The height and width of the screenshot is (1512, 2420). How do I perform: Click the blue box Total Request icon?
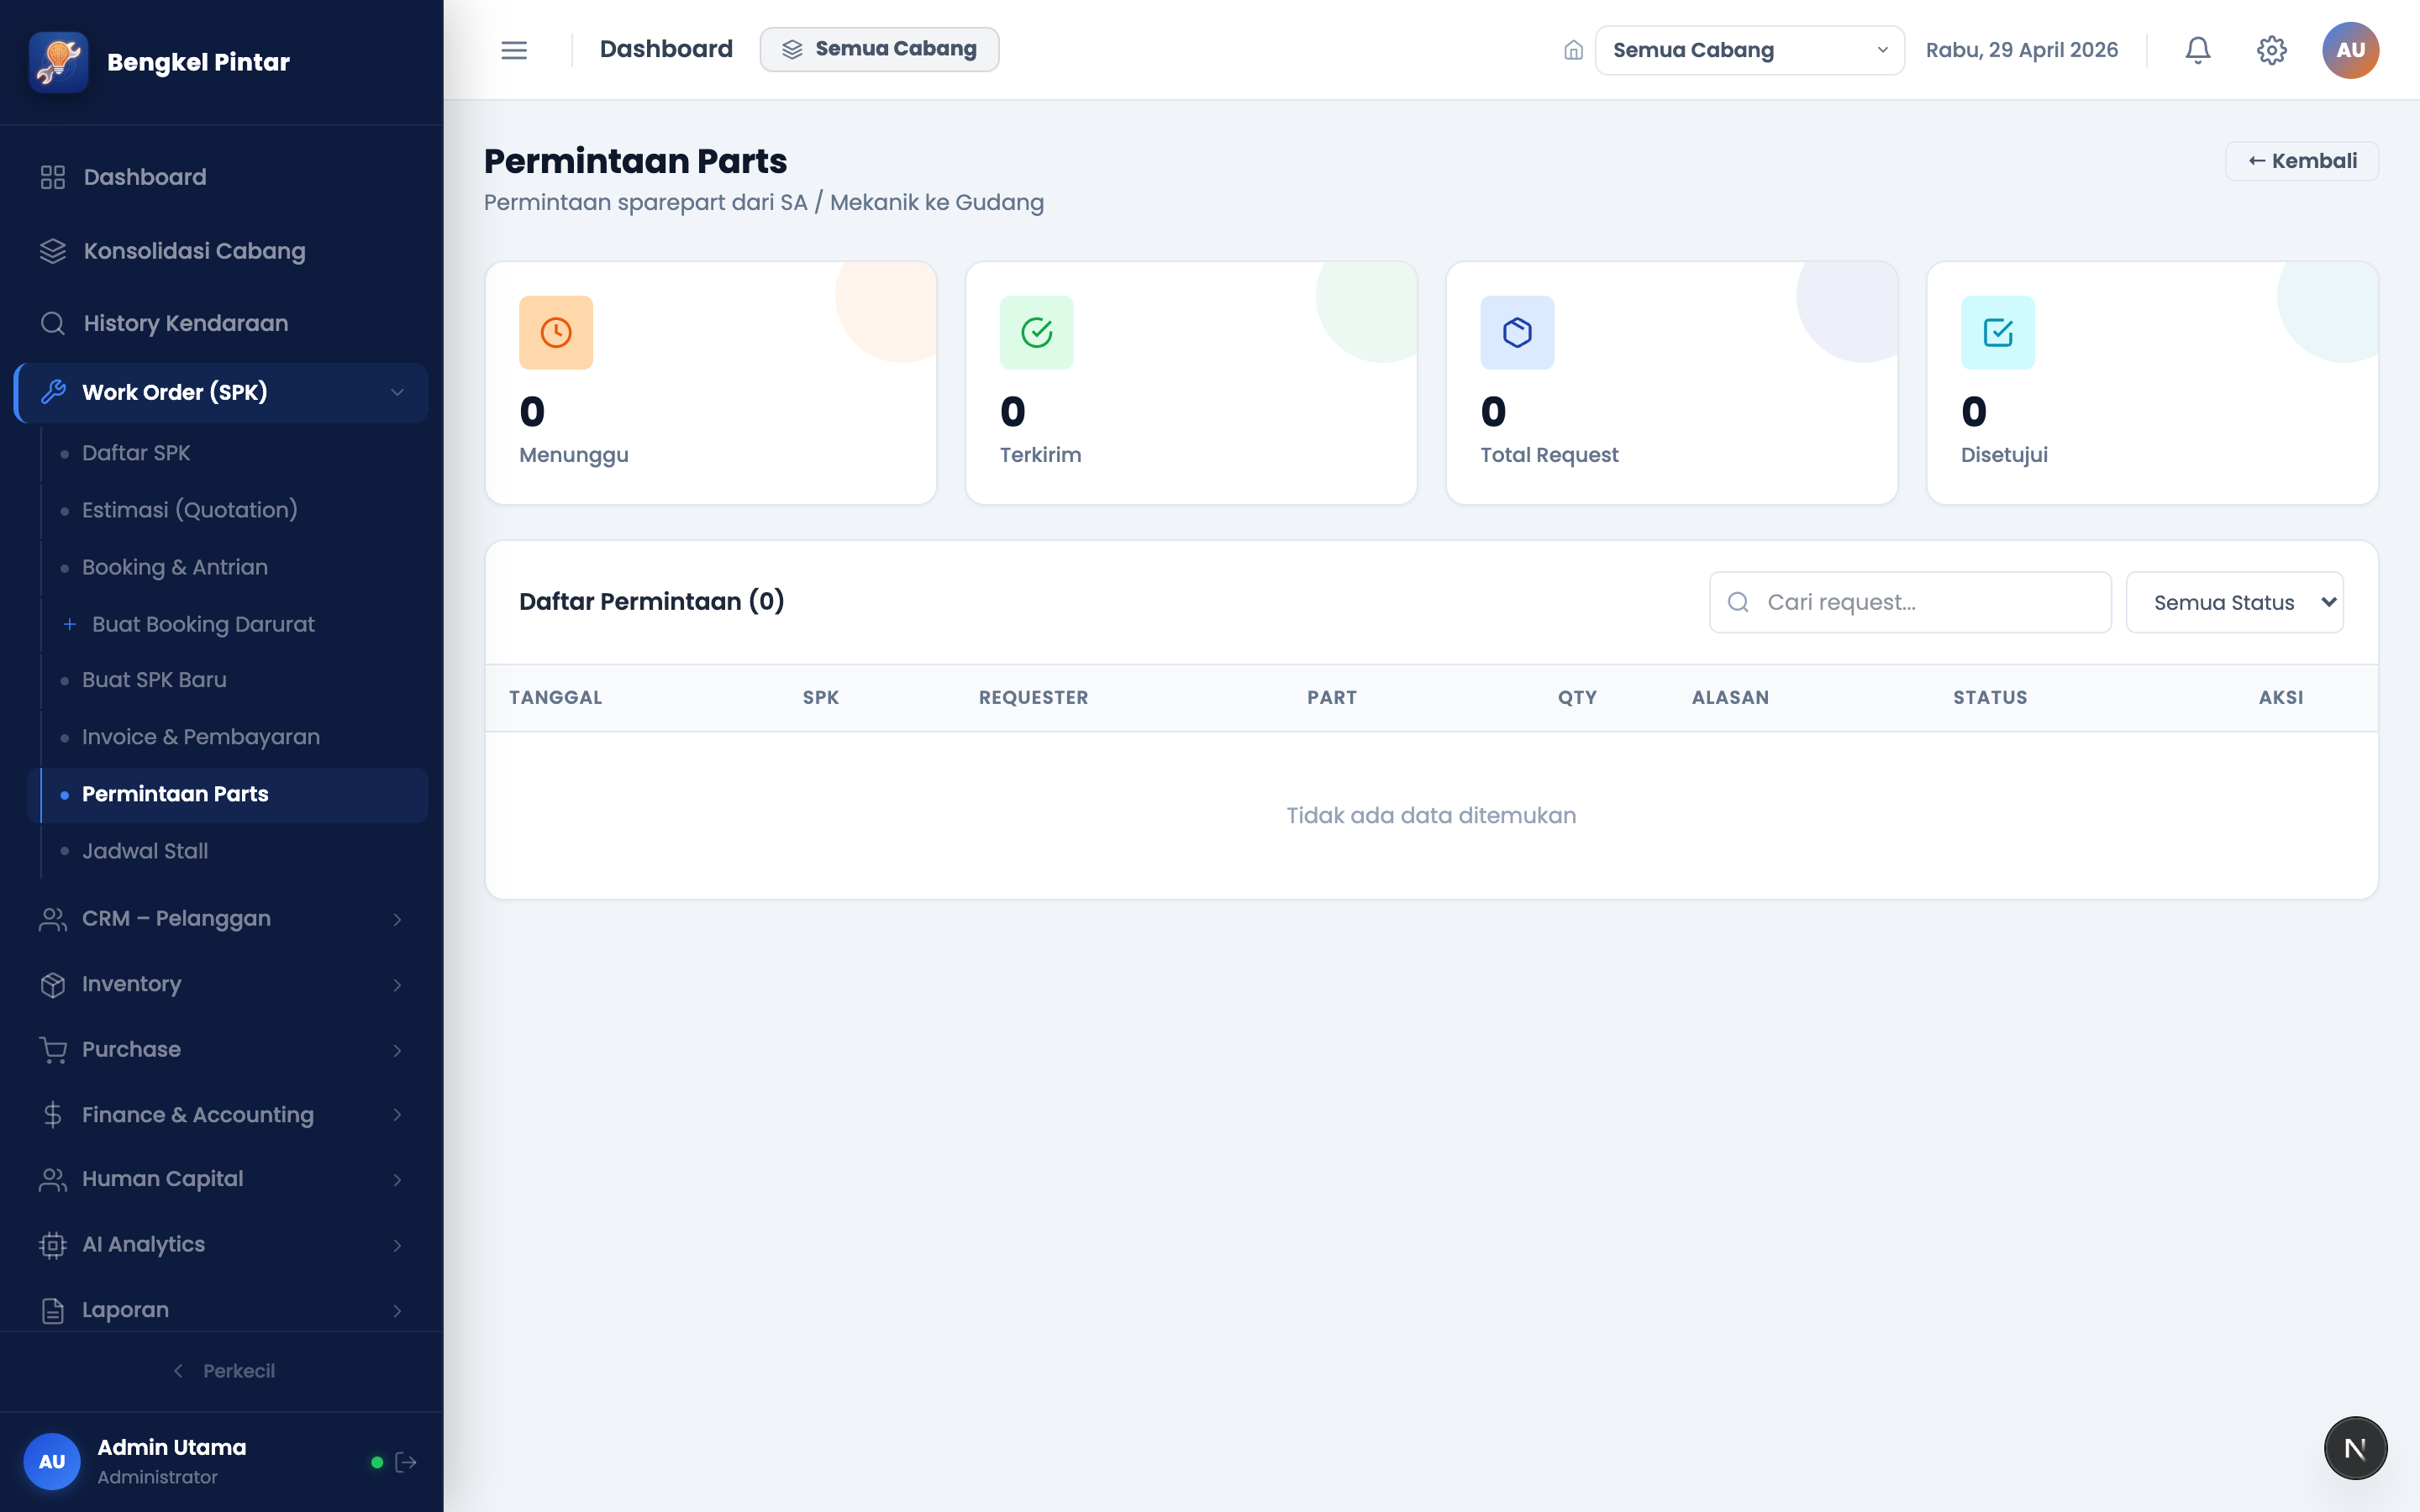click(x=1517, y=332)
